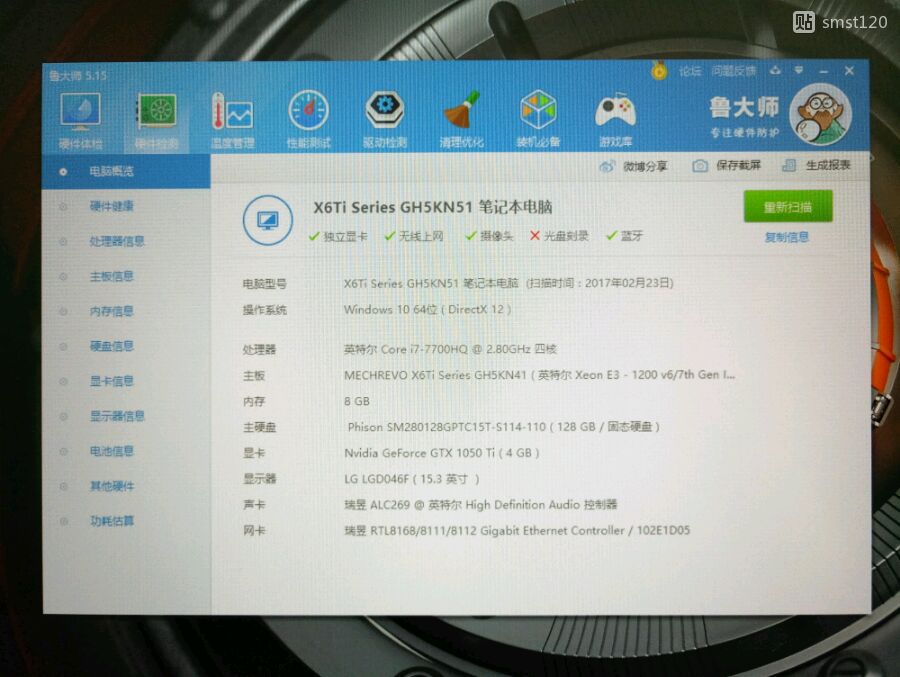Screen dimensions: 900x677
Task: Click the 无线上网 checkmark label
Action: (x=414, y=236)
